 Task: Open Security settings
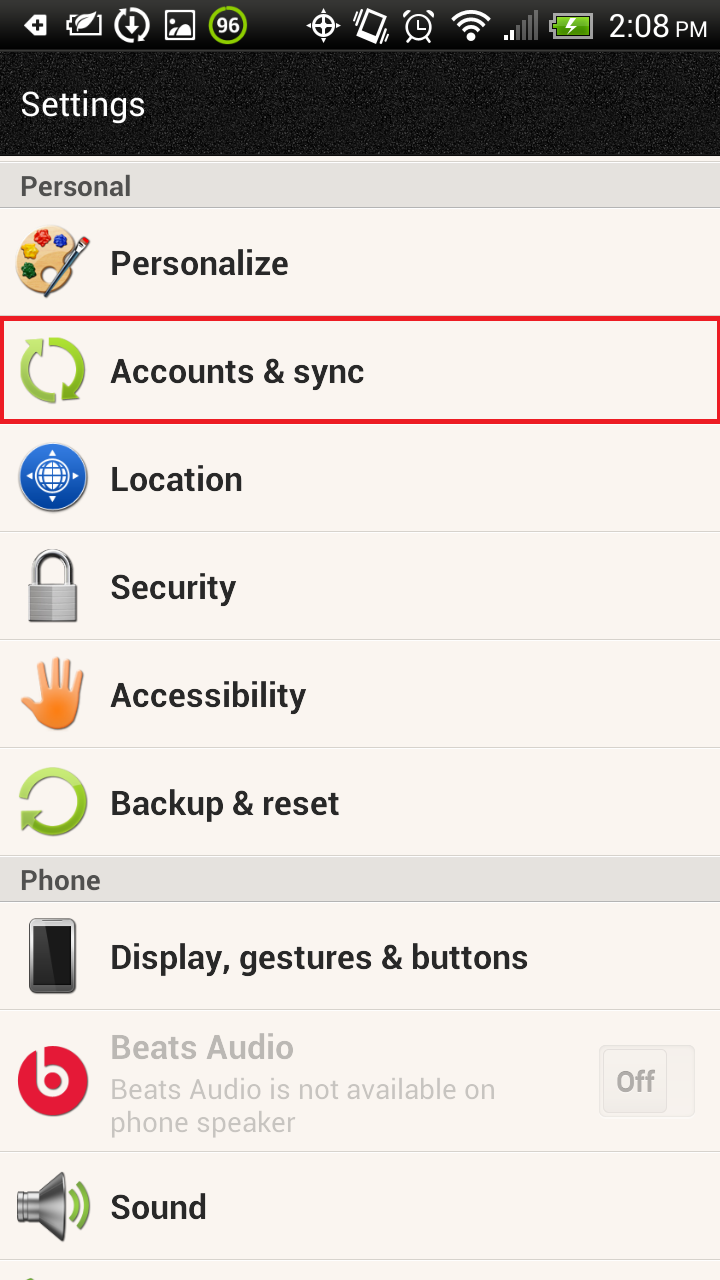coord(360,586)
